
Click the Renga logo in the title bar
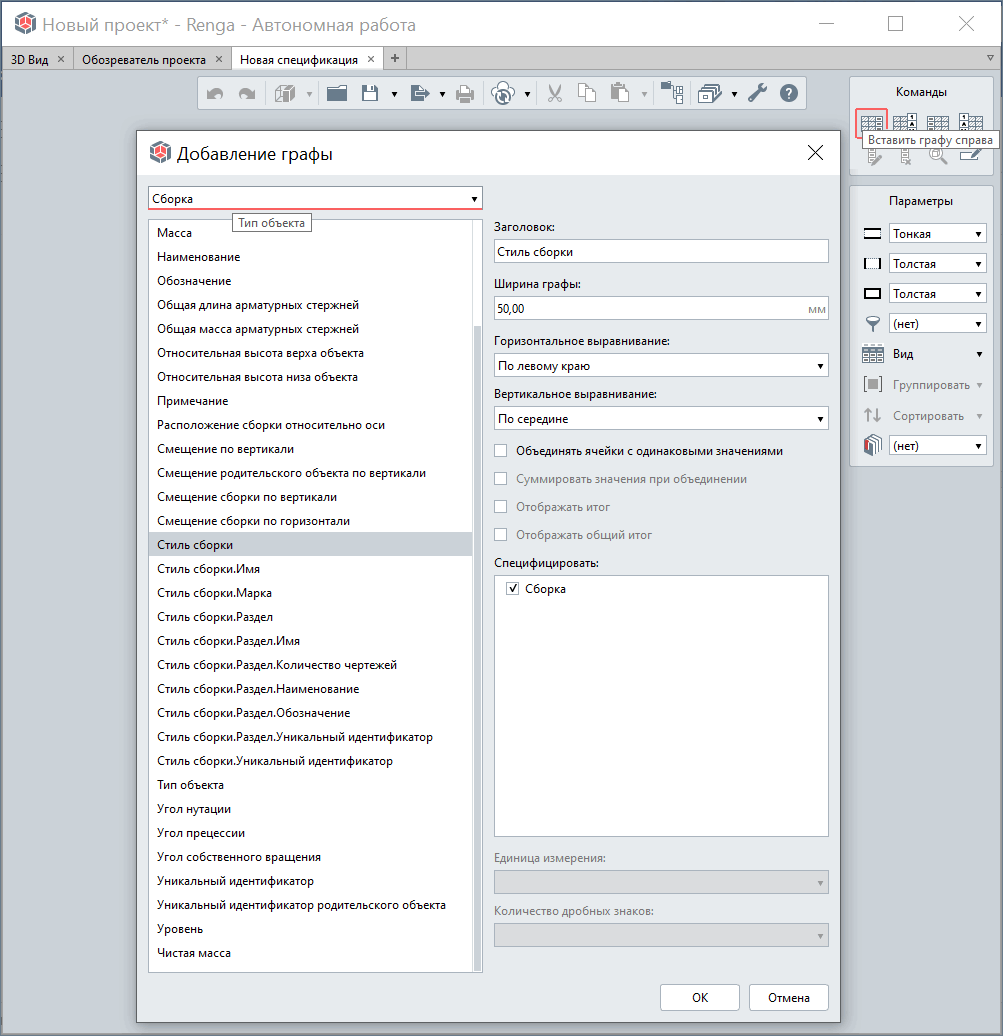click(25, 24)
